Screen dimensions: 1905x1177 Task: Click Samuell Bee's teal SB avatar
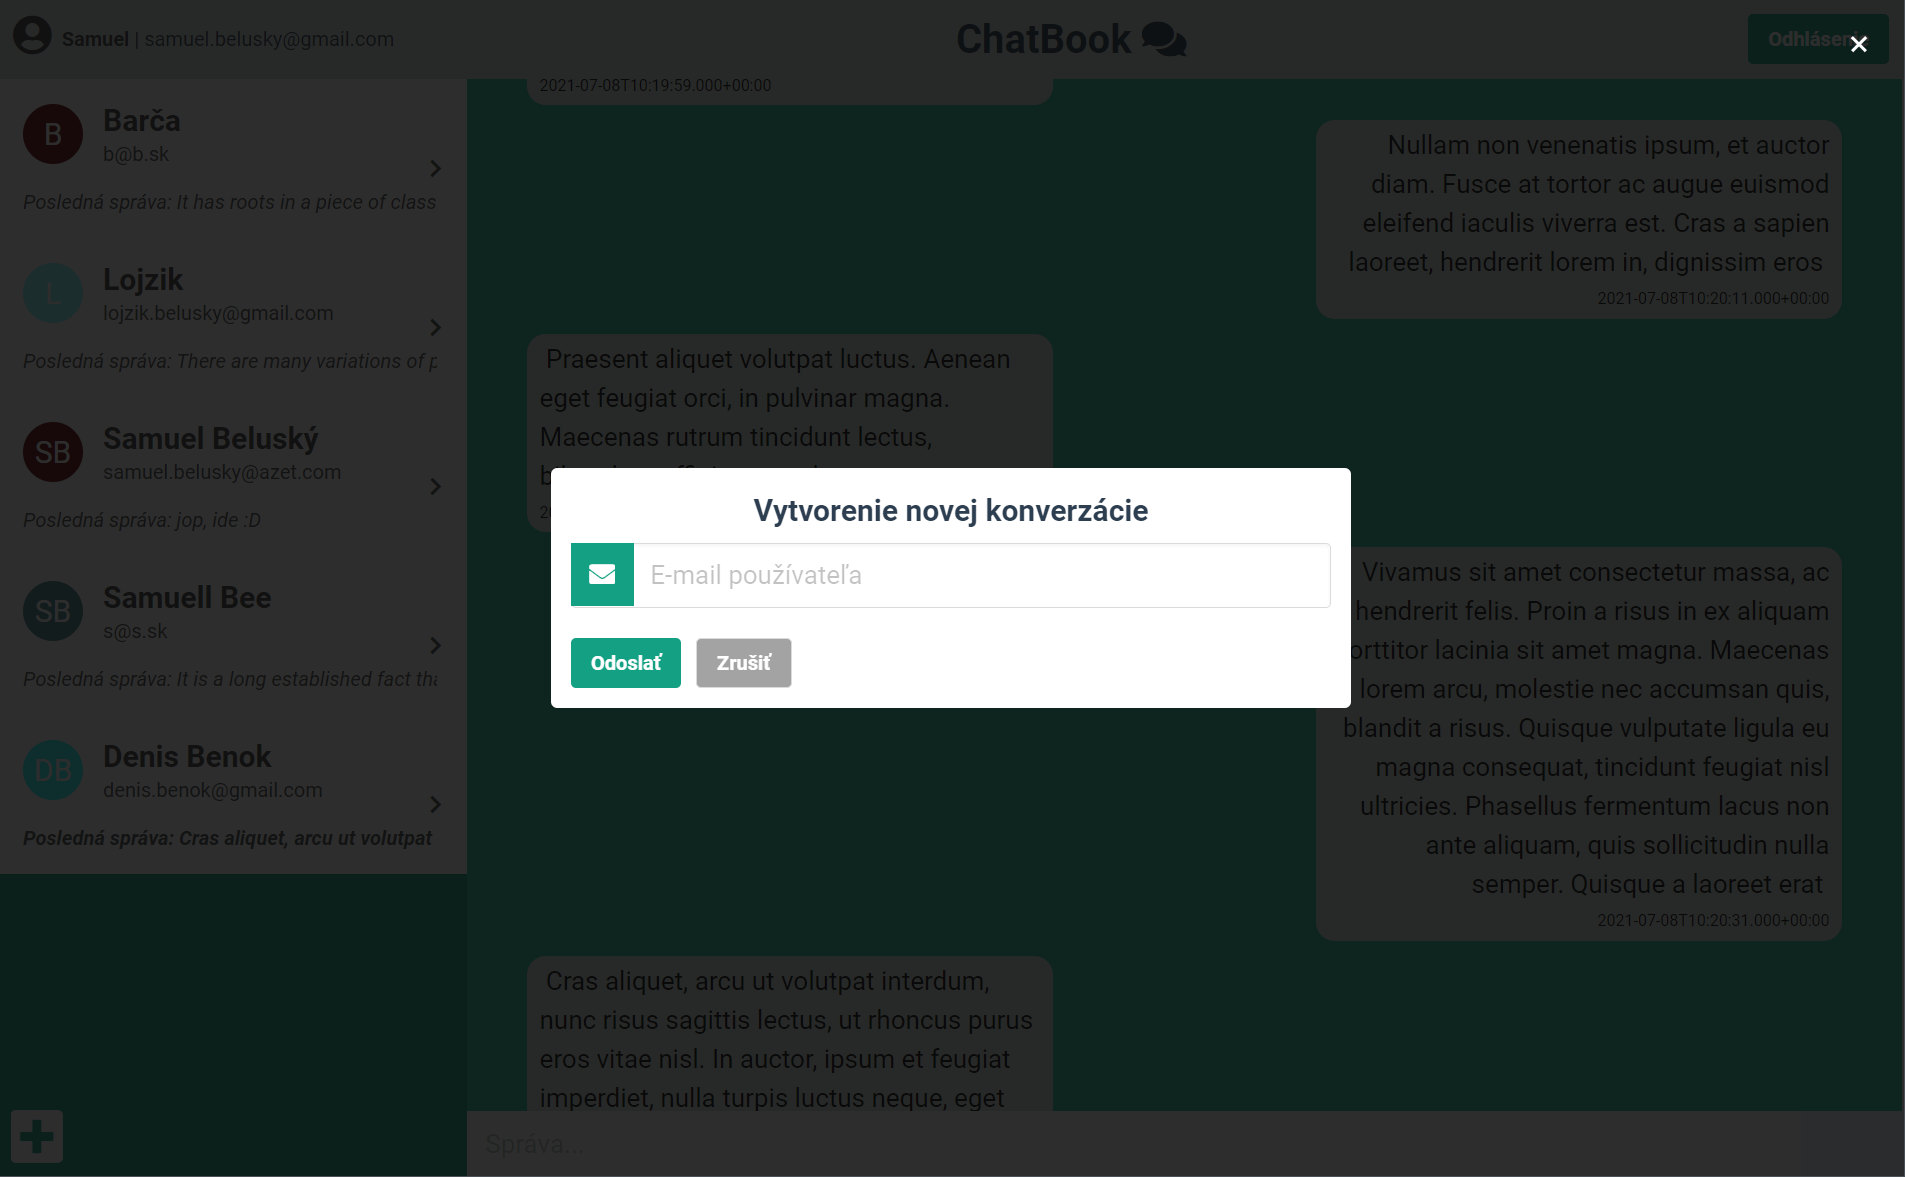[53, 611]
